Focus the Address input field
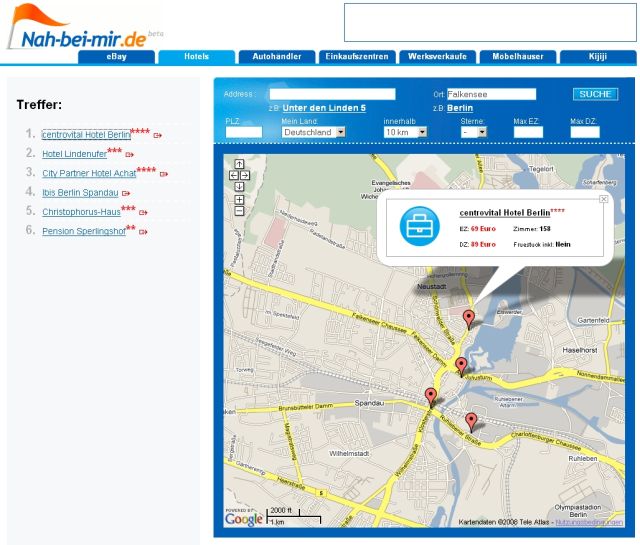The image size is (640, 545). 332,94
